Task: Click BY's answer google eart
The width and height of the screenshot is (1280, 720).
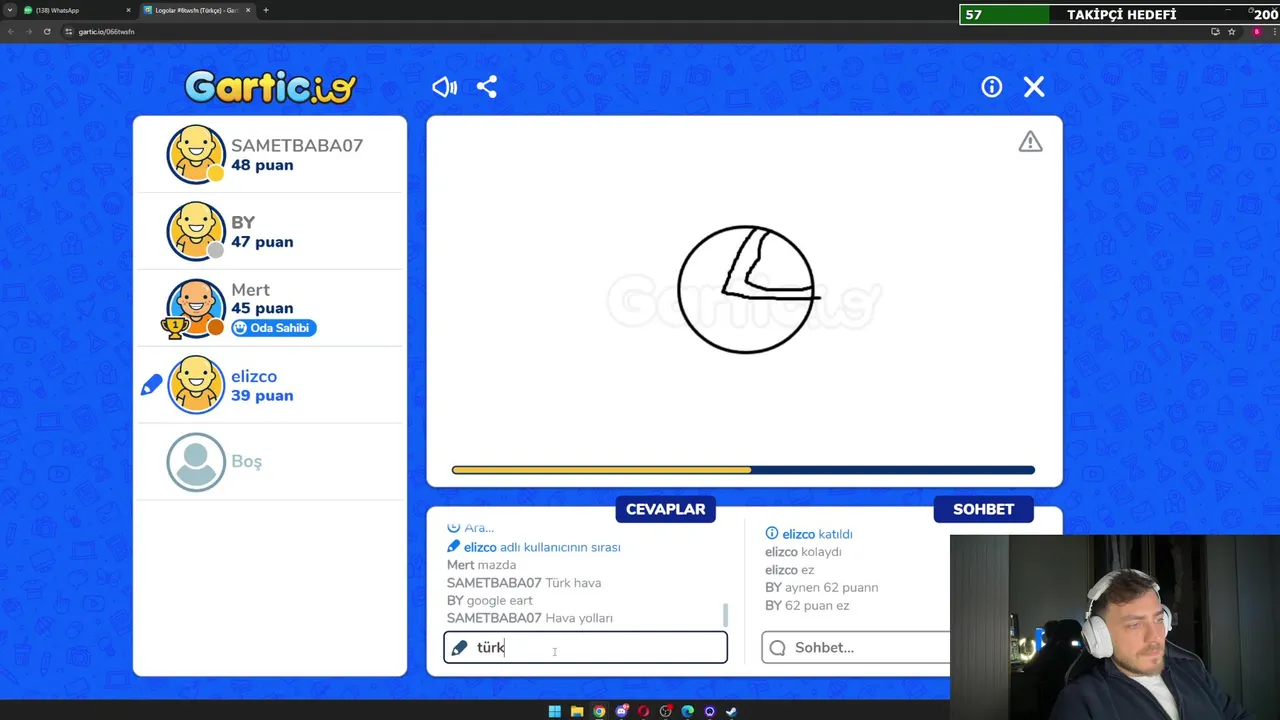Action: (489, 600)
